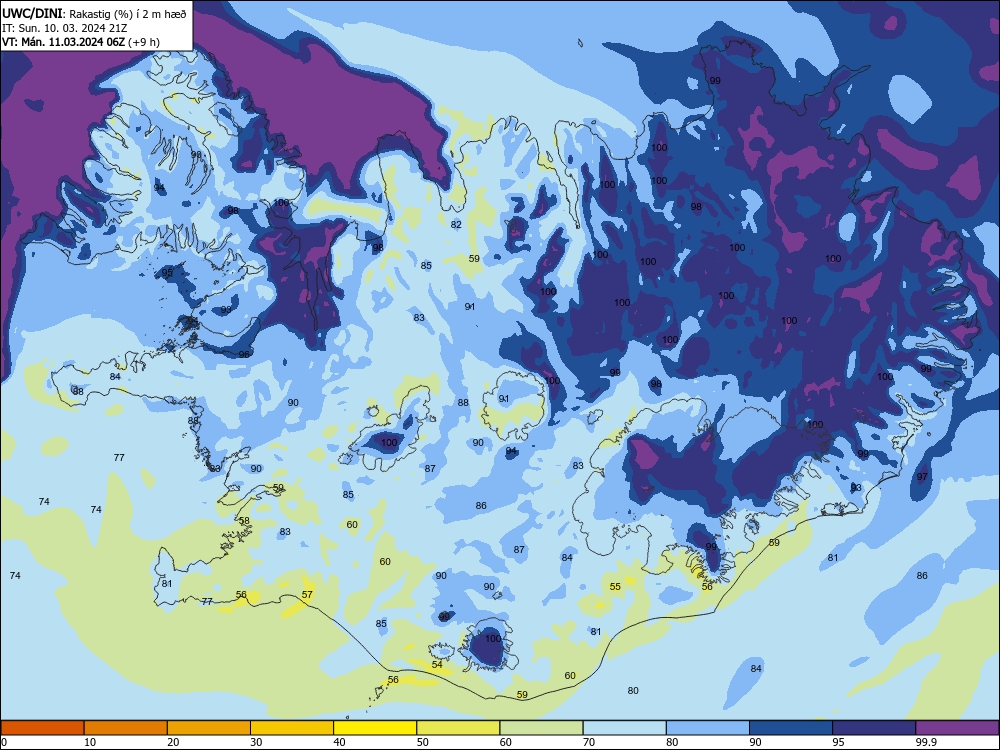The height and width of the screenshot is (750, 1000).
Task: Choose the dark blue 90–95 legend swatch
Action: 791,728
